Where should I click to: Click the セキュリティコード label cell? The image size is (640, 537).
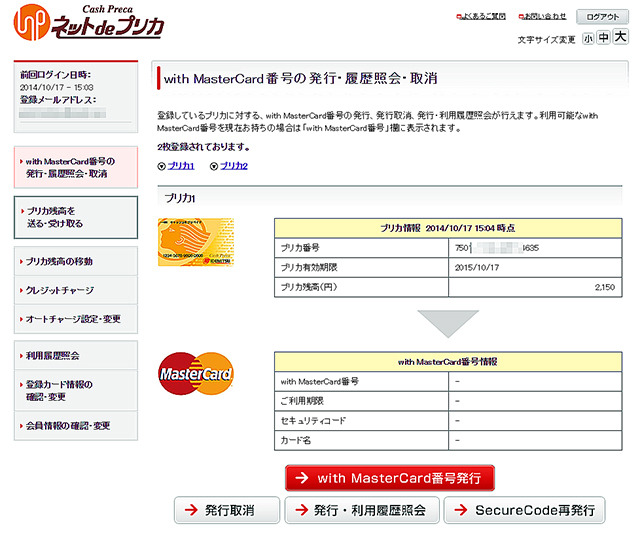click(x=361, y=421)
